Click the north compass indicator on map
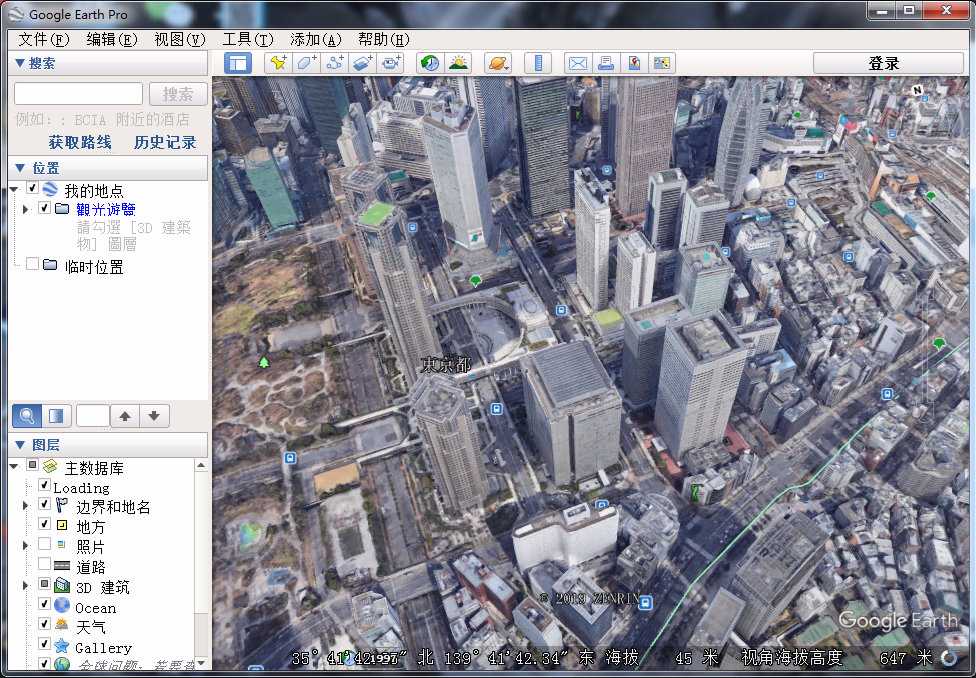Screen dimensions: 976x678 click(x=917, y=90)
